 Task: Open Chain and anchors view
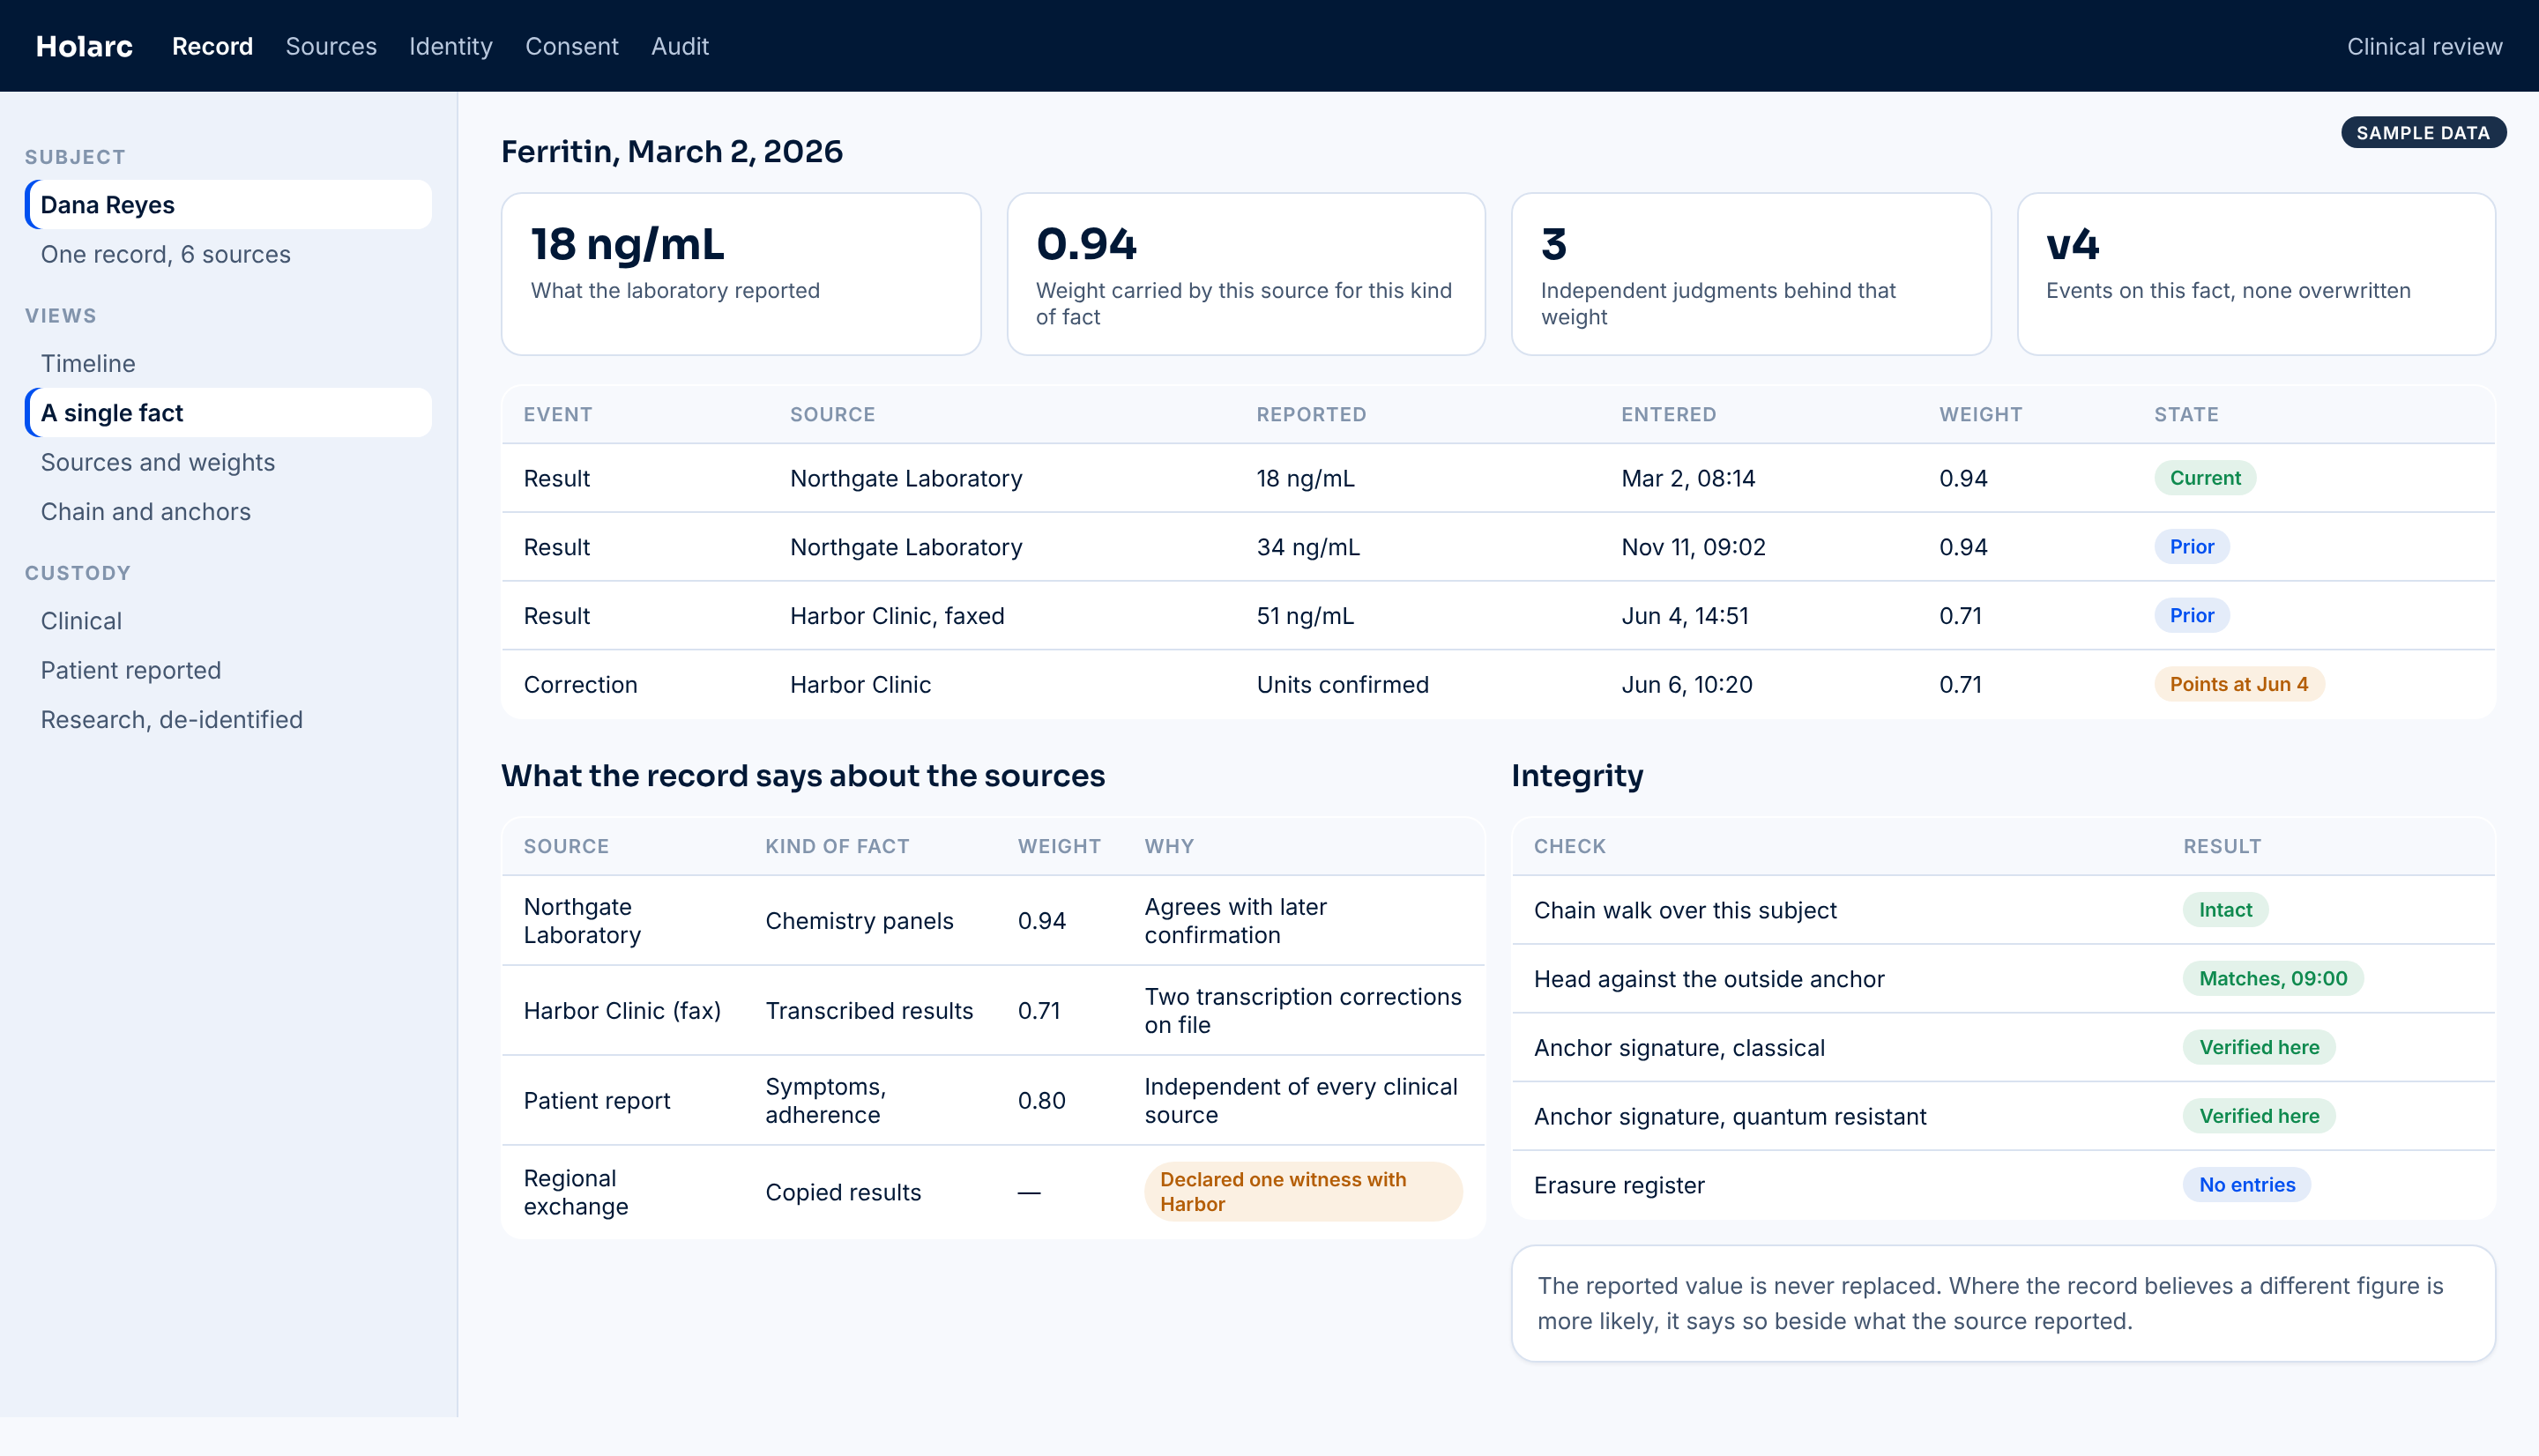229,511
